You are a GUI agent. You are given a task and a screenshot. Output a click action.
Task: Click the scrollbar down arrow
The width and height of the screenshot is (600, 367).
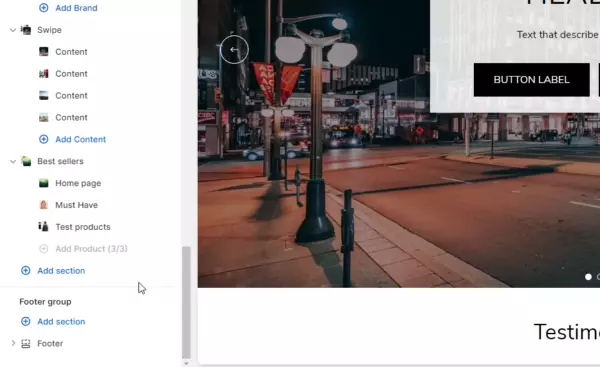186,363
